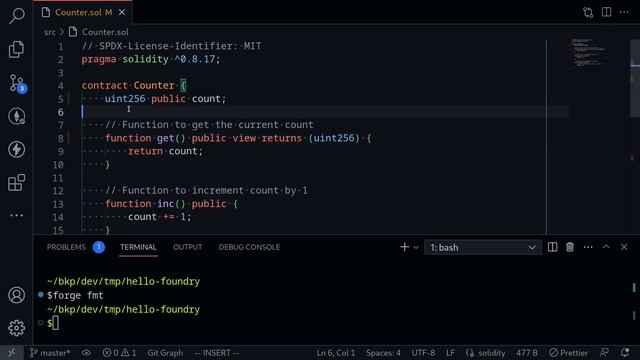The image size is (640, 360).
Task: Open the lightning bolt extension view
Action: [x=16, y=149]
